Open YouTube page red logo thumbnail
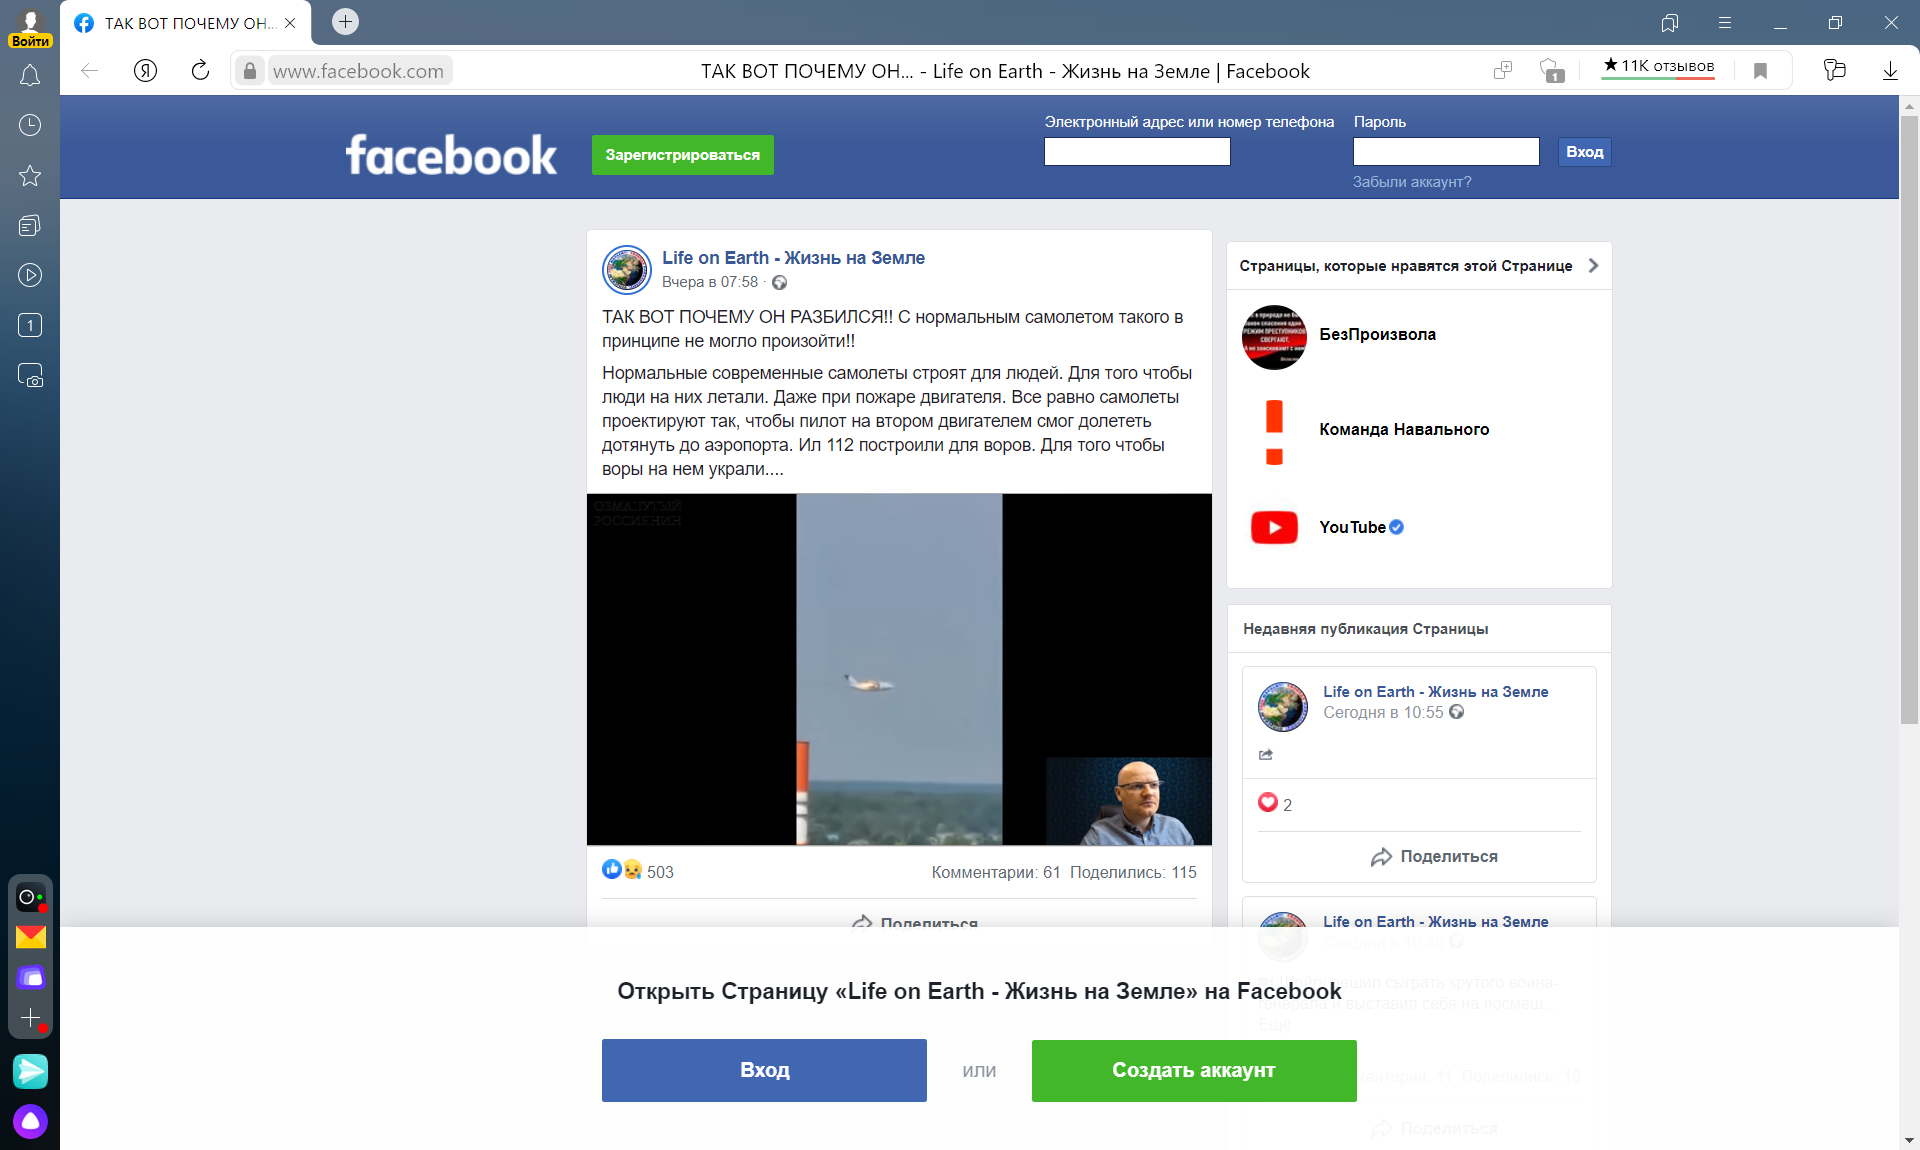This screenshot has height=1150, width=1920. [1274, 527]
